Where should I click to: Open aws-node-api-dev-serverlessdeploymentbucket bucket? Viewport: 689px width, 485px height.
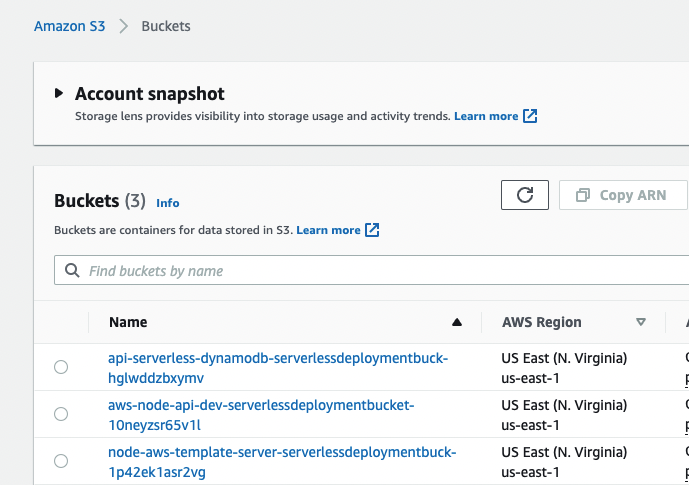pos(261,415)
